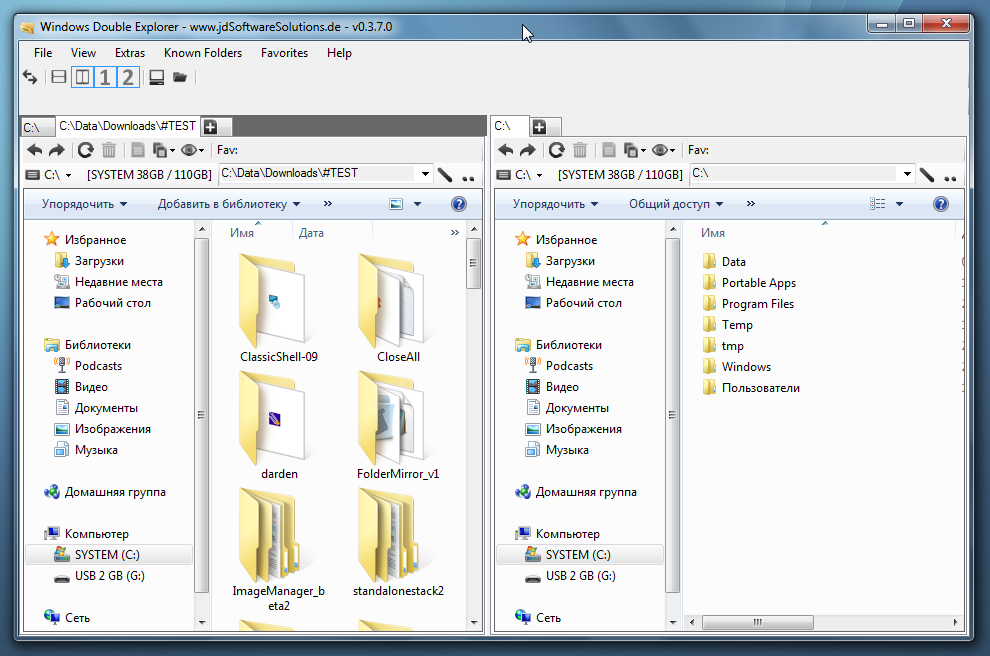The height and width of the screenshot is (656, 990).
Task: Select Program Files folder in right pane
Action: tap(748, 304)
